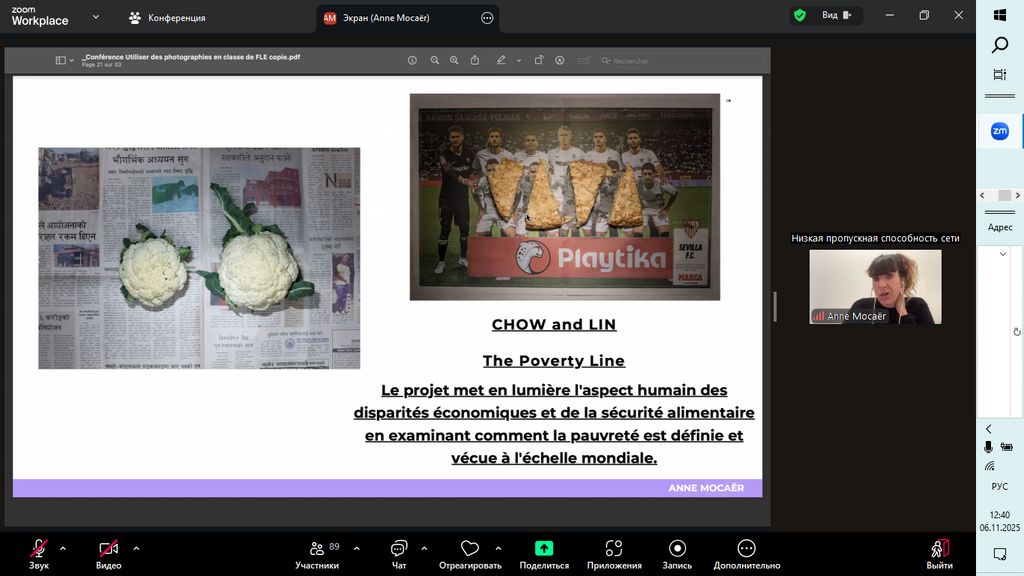1024x576 pixels.
Task: Expand audio options arrow next to Звук
Action: [63, 548]
